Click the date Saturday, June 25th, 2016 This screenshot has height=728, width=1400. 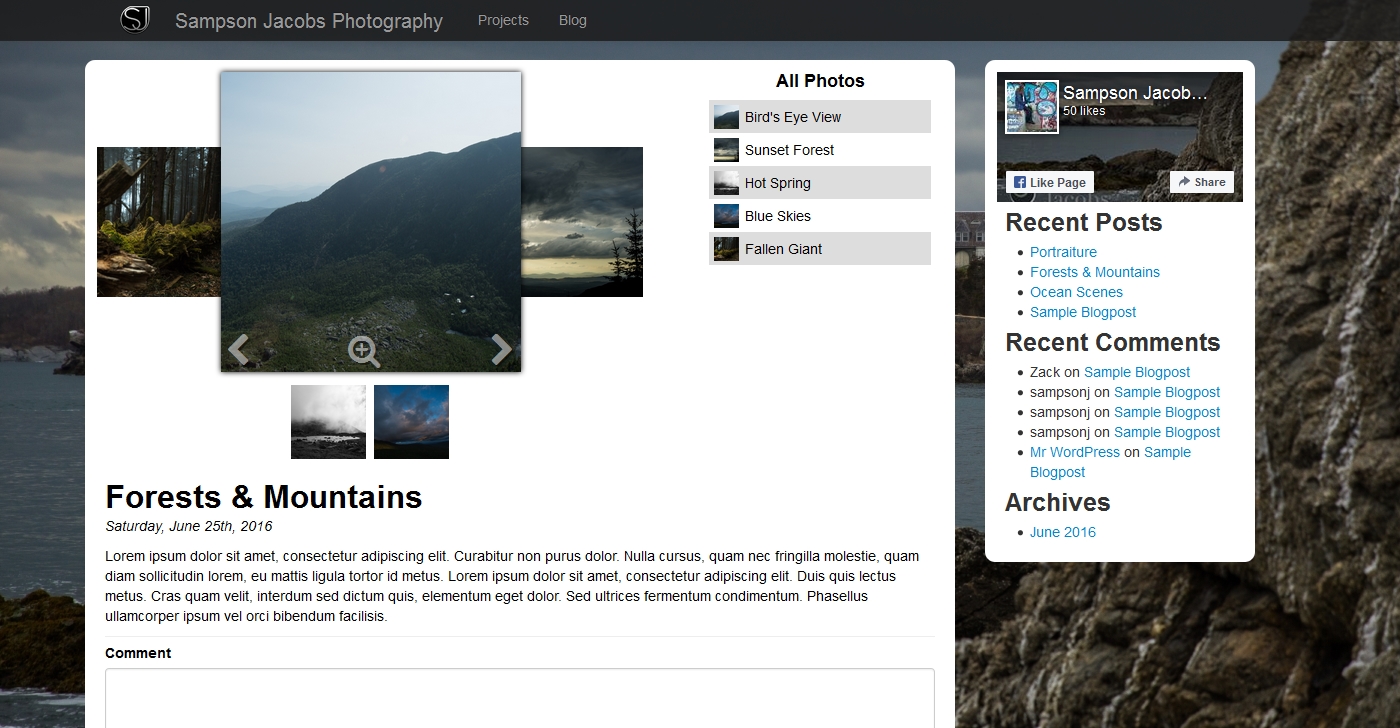tap(189, 526)
